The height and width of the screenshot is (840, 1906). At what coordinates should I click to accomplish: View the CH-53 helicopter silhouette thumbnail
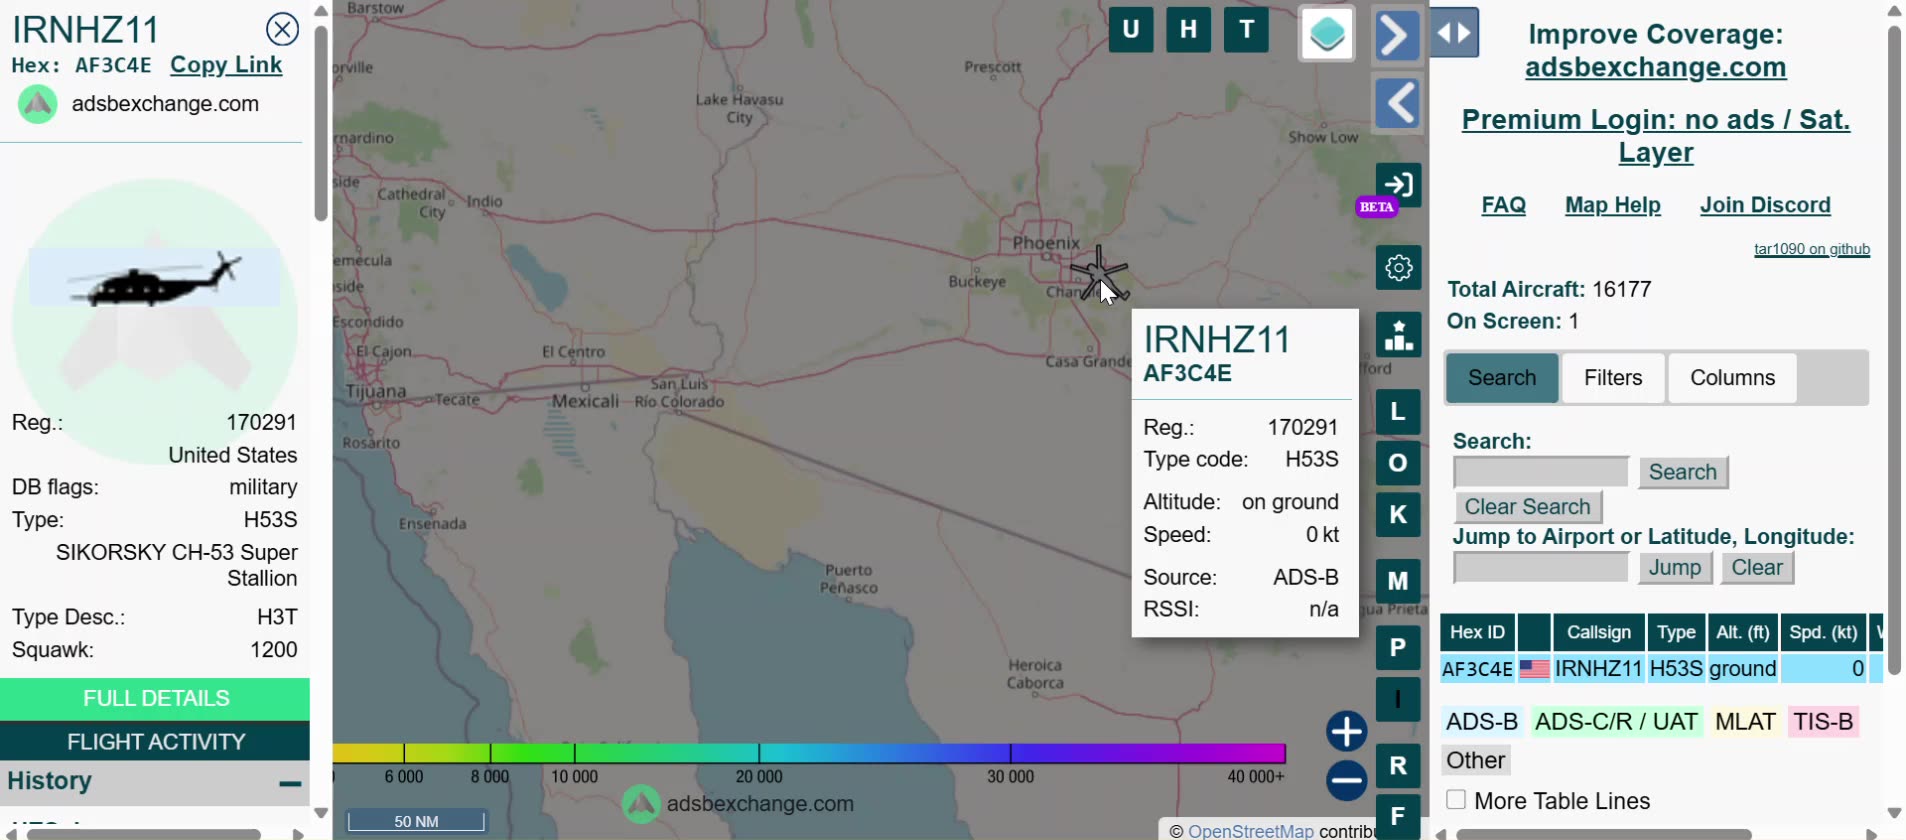(155, 277)
